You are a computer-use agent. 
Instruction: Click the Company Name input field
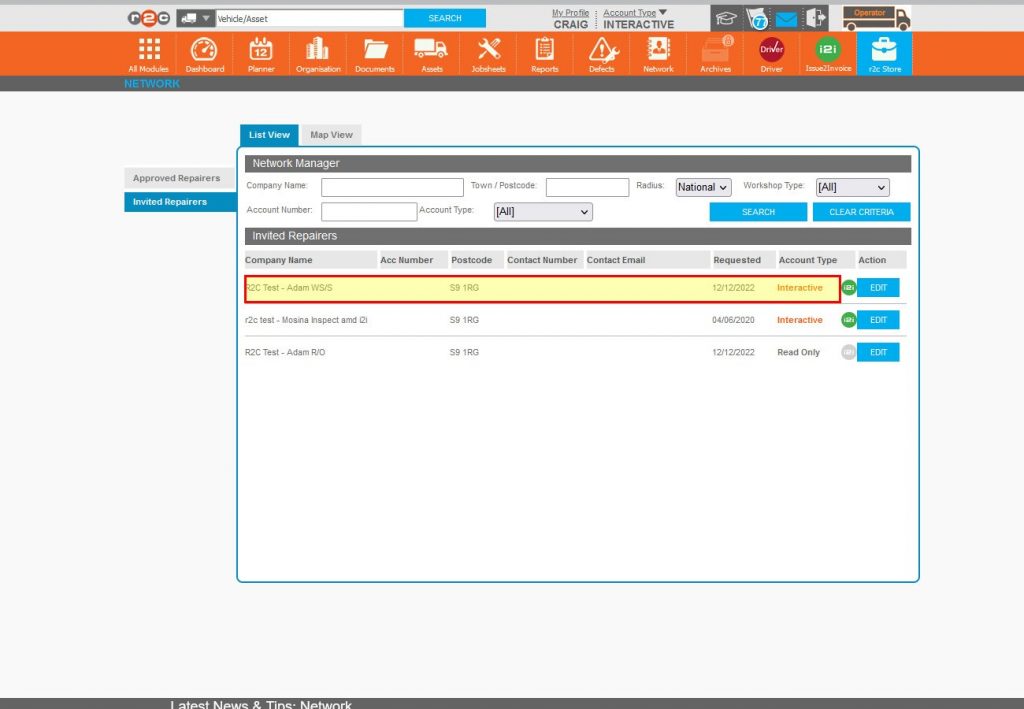[x=392, y=187]
